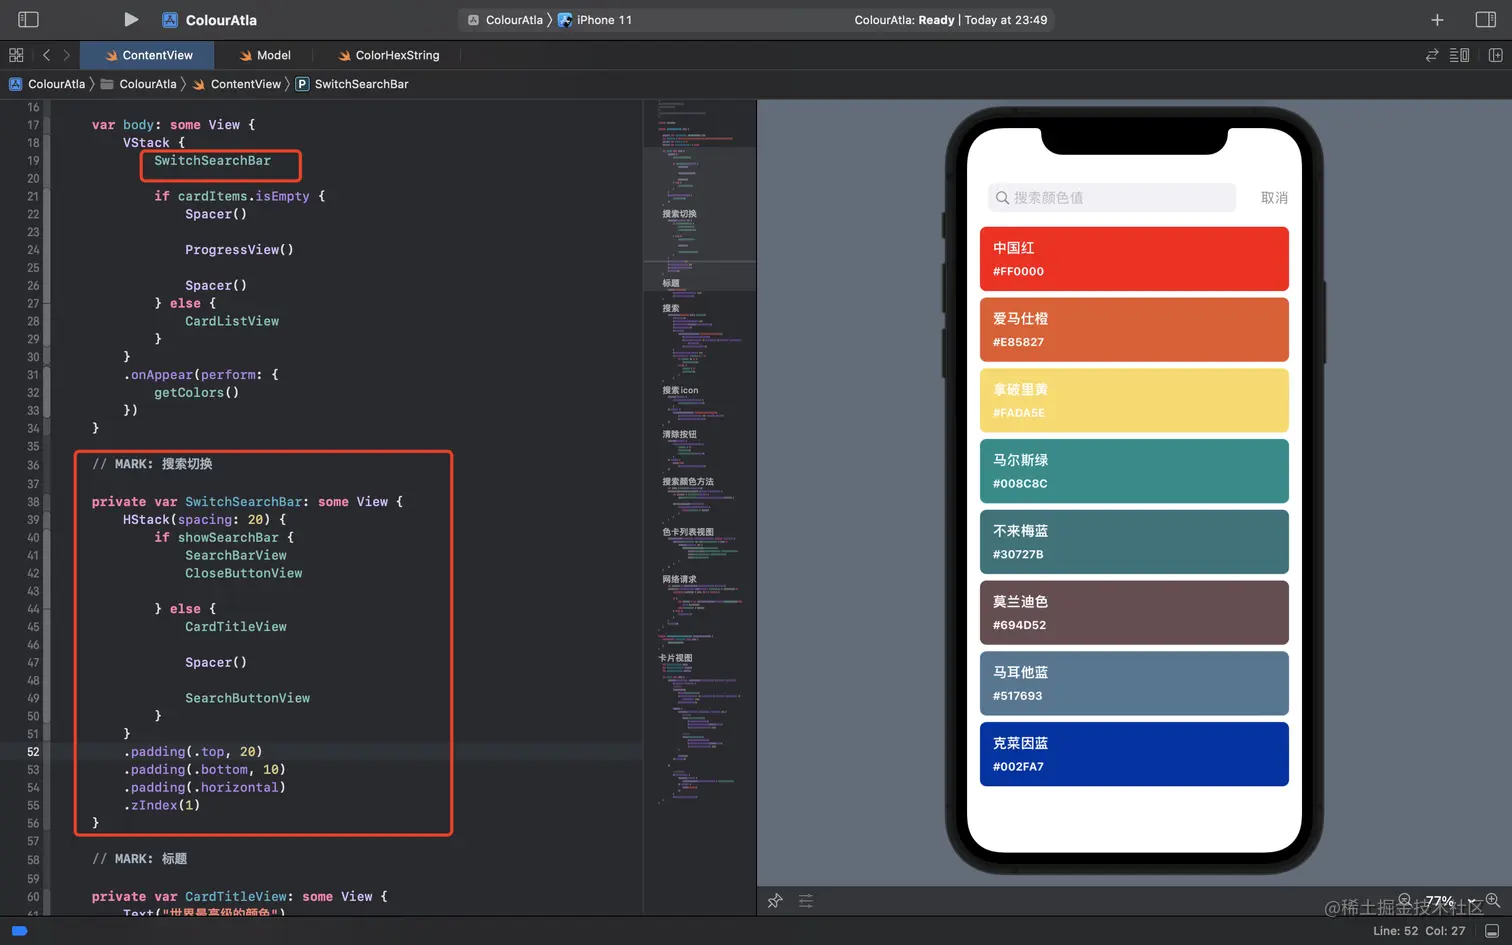Select the 拿破里黄 #FADA5E card

point(1134,400)
